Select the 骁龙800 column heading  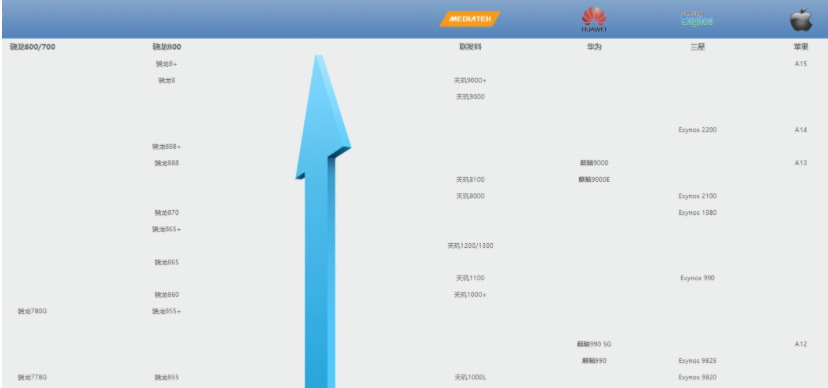point(166,47)
